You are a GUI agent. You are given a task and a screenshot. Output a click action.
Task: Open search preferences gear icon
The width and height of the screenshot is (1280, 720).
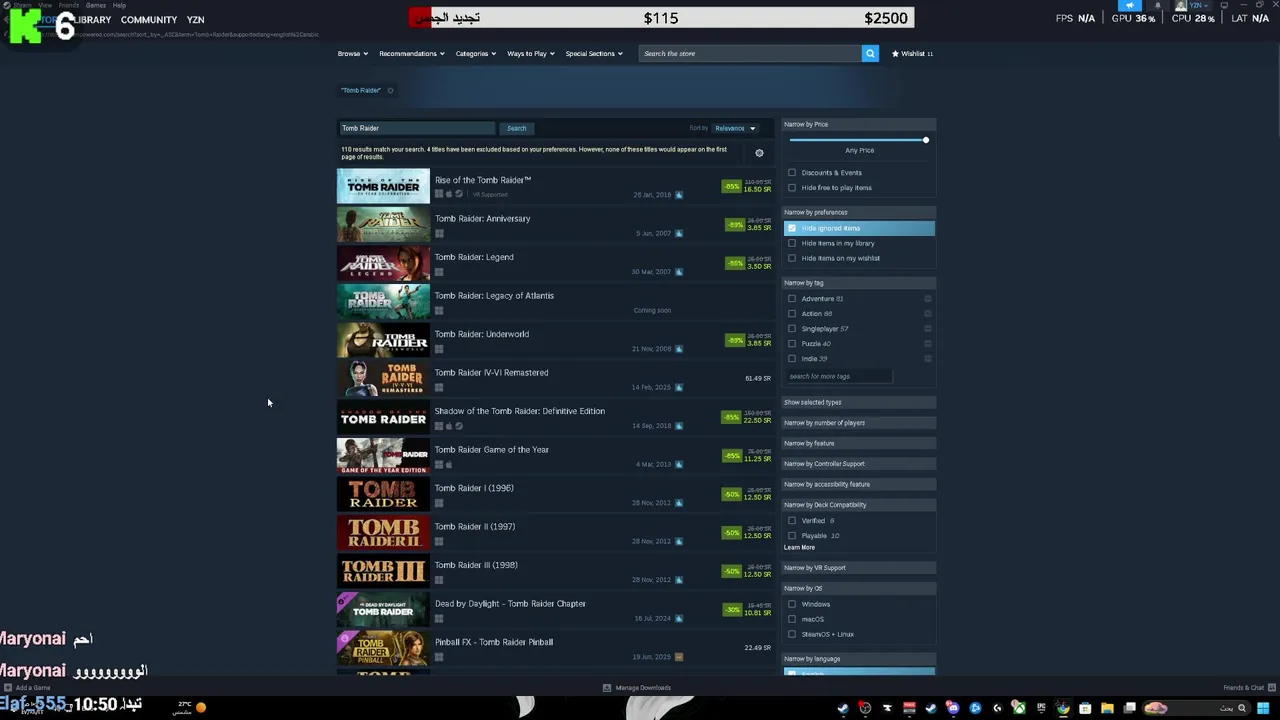[759, 153]
